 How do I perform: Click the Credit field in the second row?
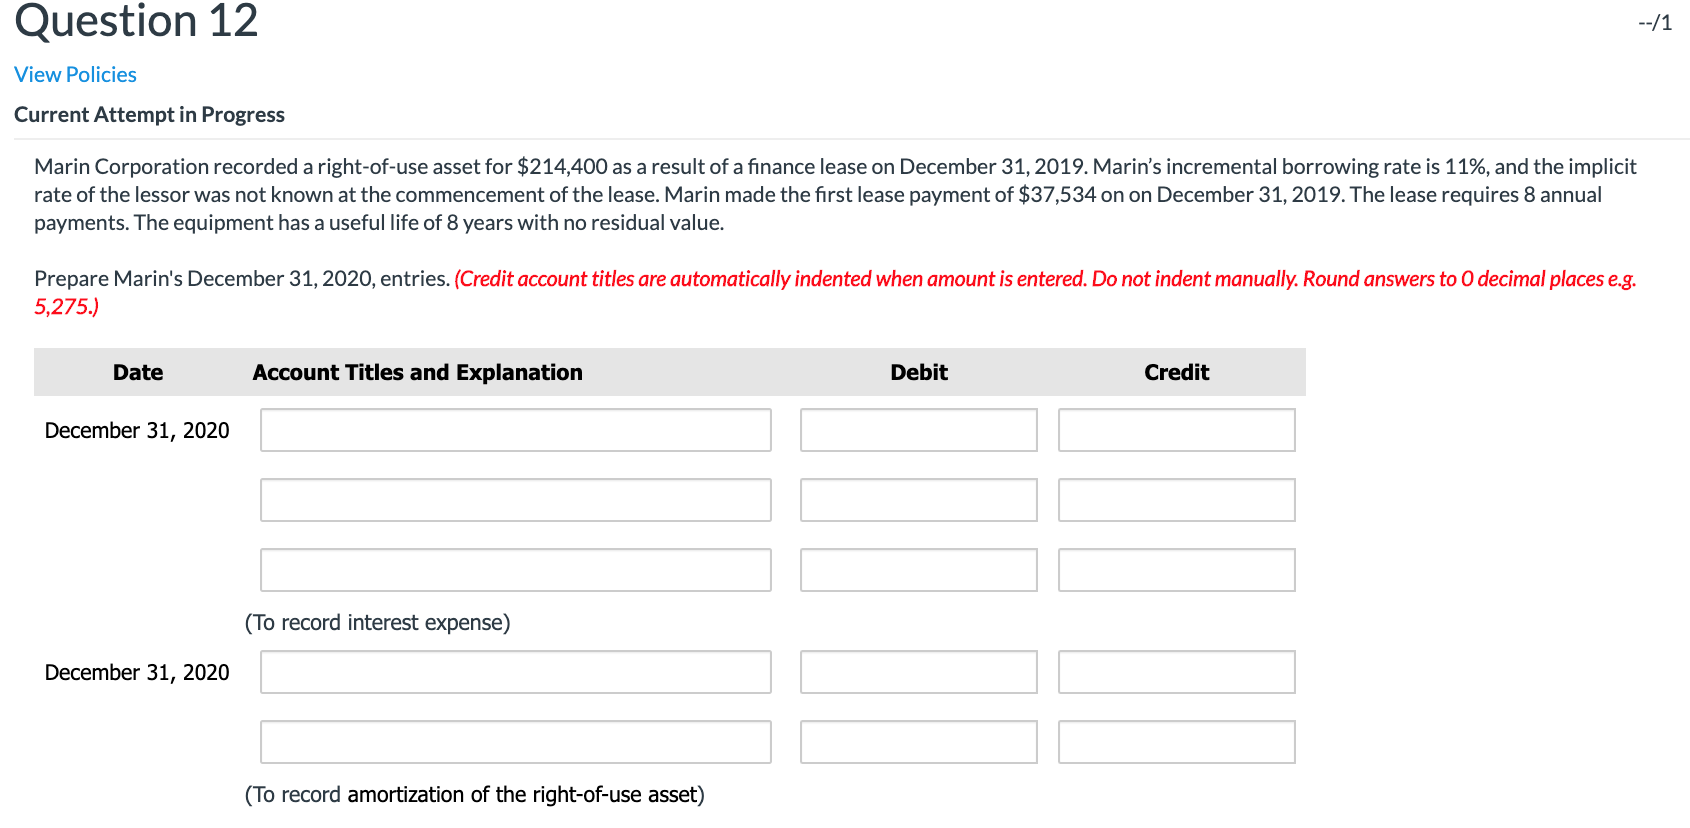tap(1175, 499)
